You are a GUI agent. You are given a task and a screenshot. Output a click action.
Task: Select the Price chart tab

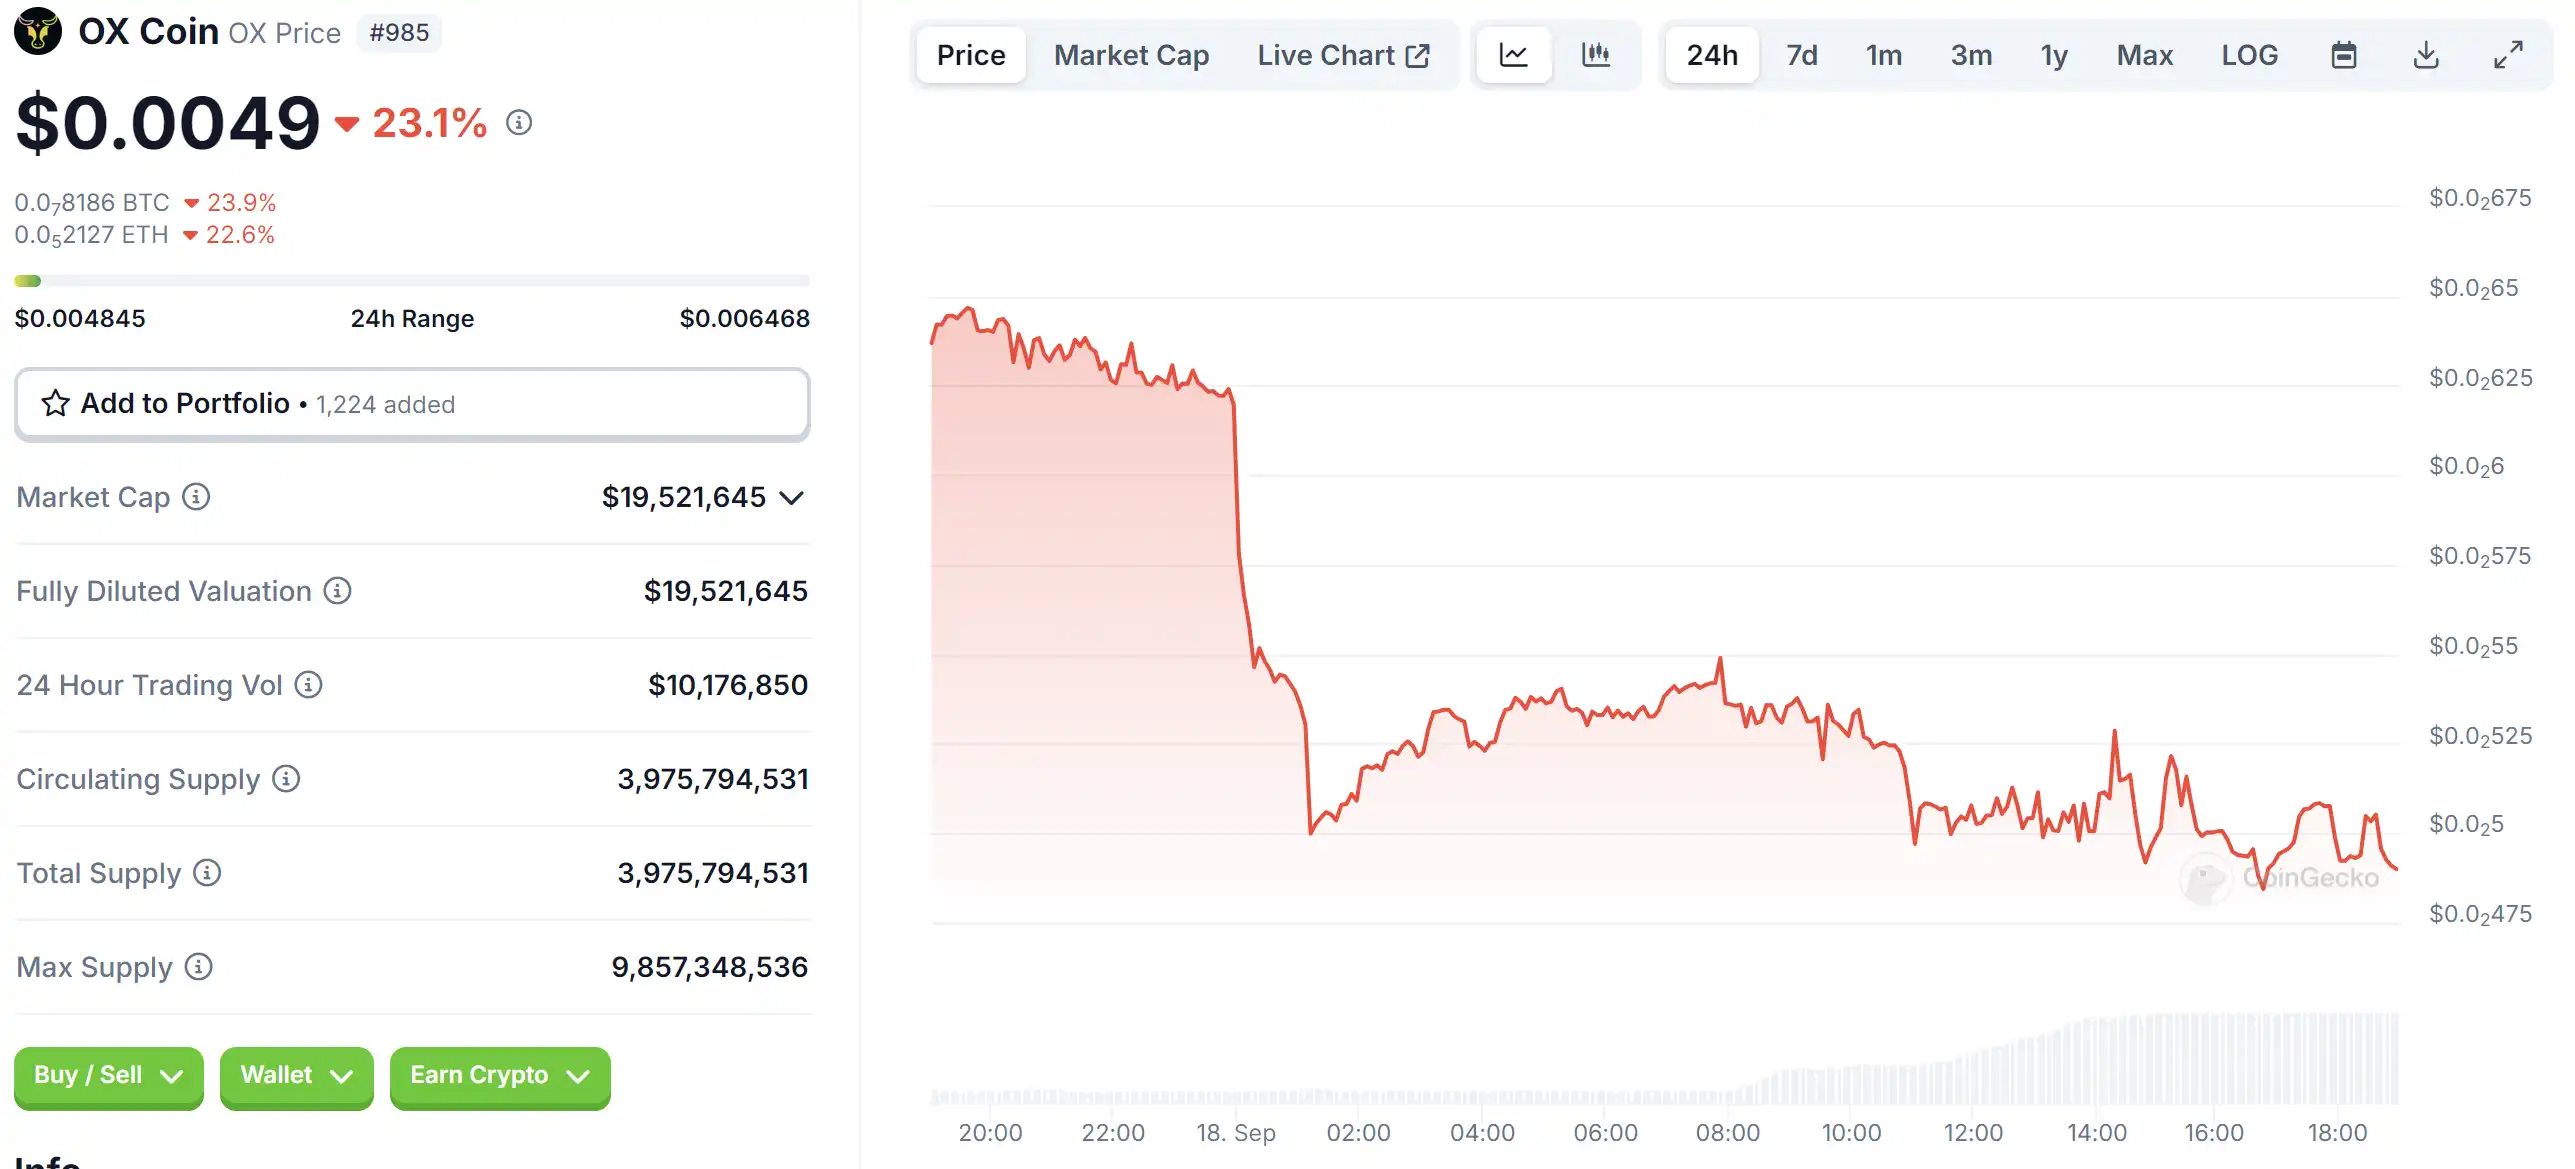(970, 55)
